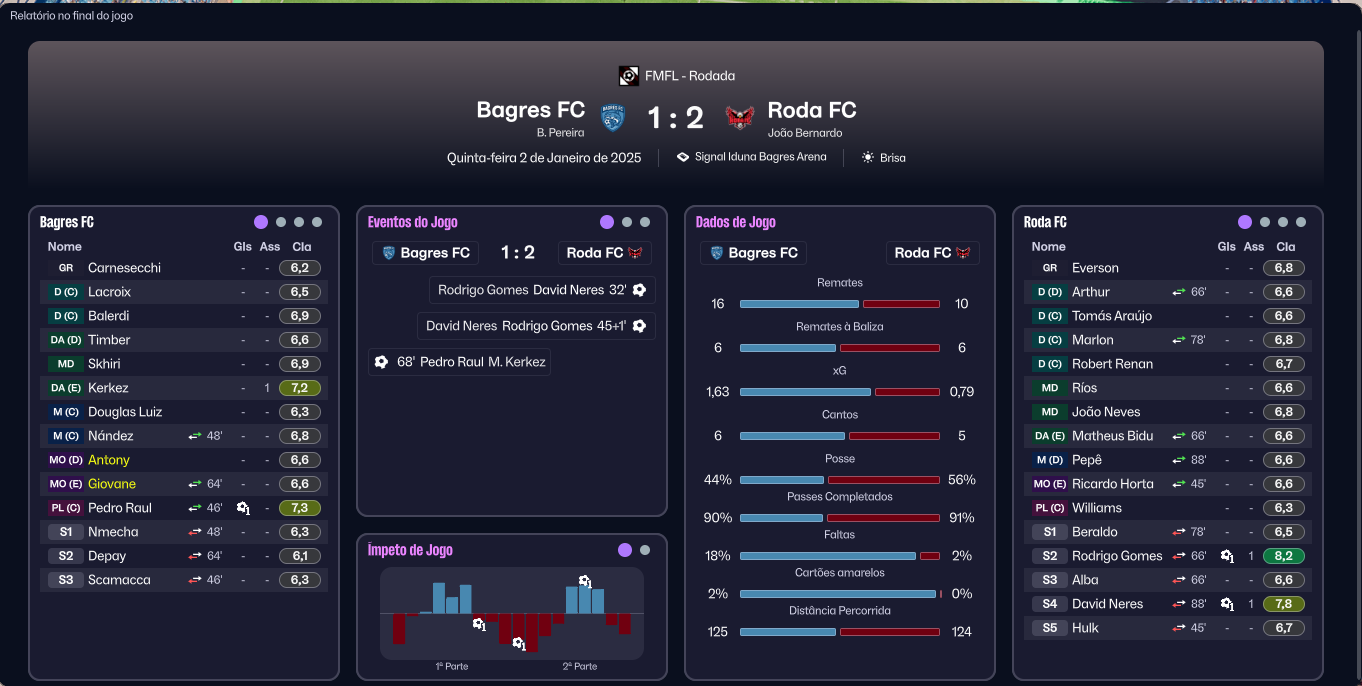Open the Bagres FC team button in Dados de Jogo

(753, 253)
